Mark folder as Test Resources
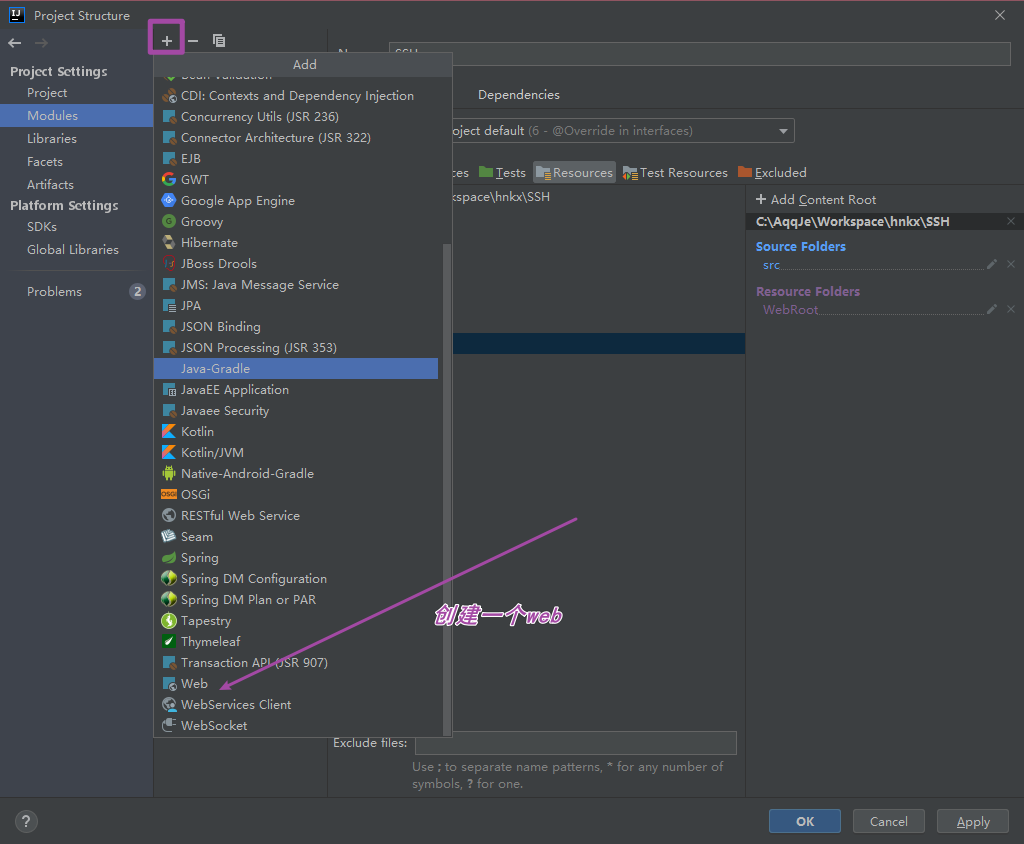This screenshot has width=1024, height=844. [675, 172]
